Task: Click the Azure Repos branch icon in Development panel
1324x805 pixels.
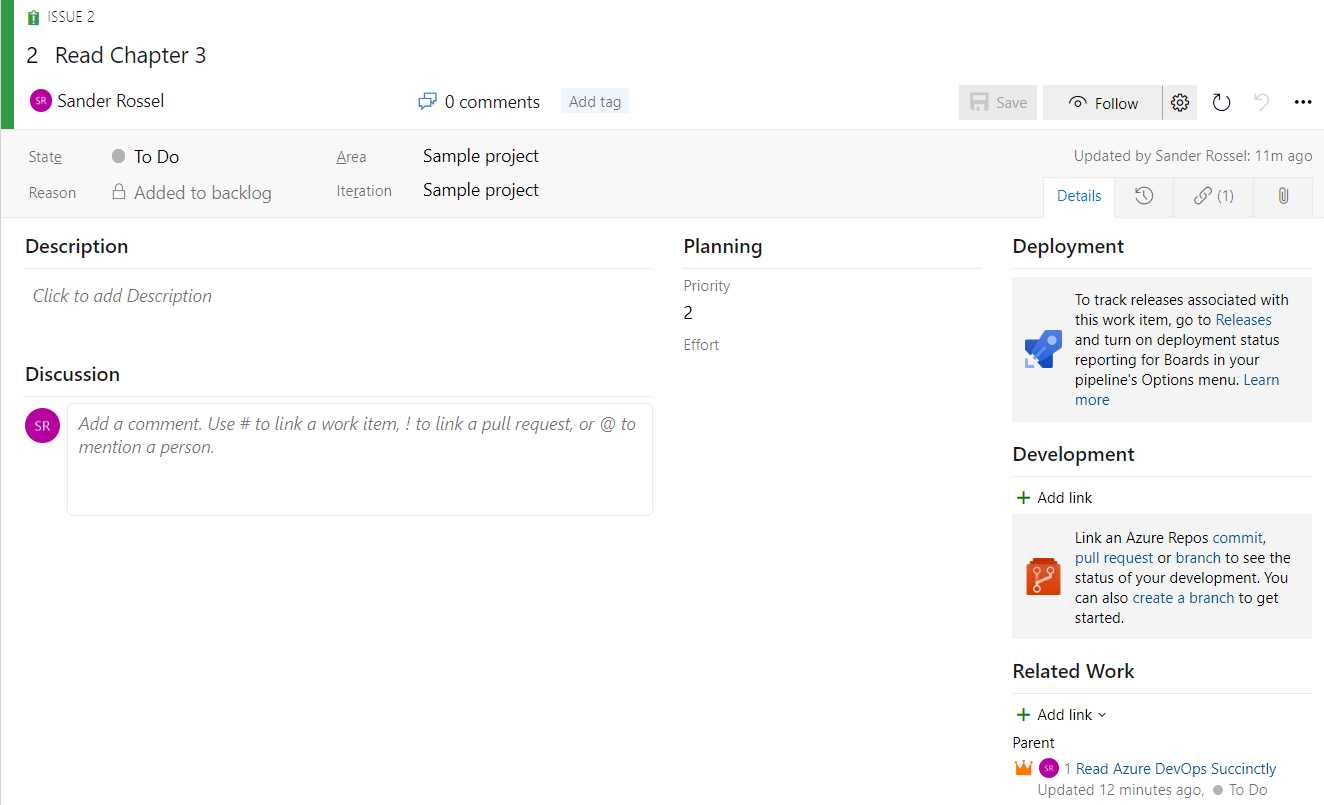Action: pyautogui.click(x=1042, y=576)
